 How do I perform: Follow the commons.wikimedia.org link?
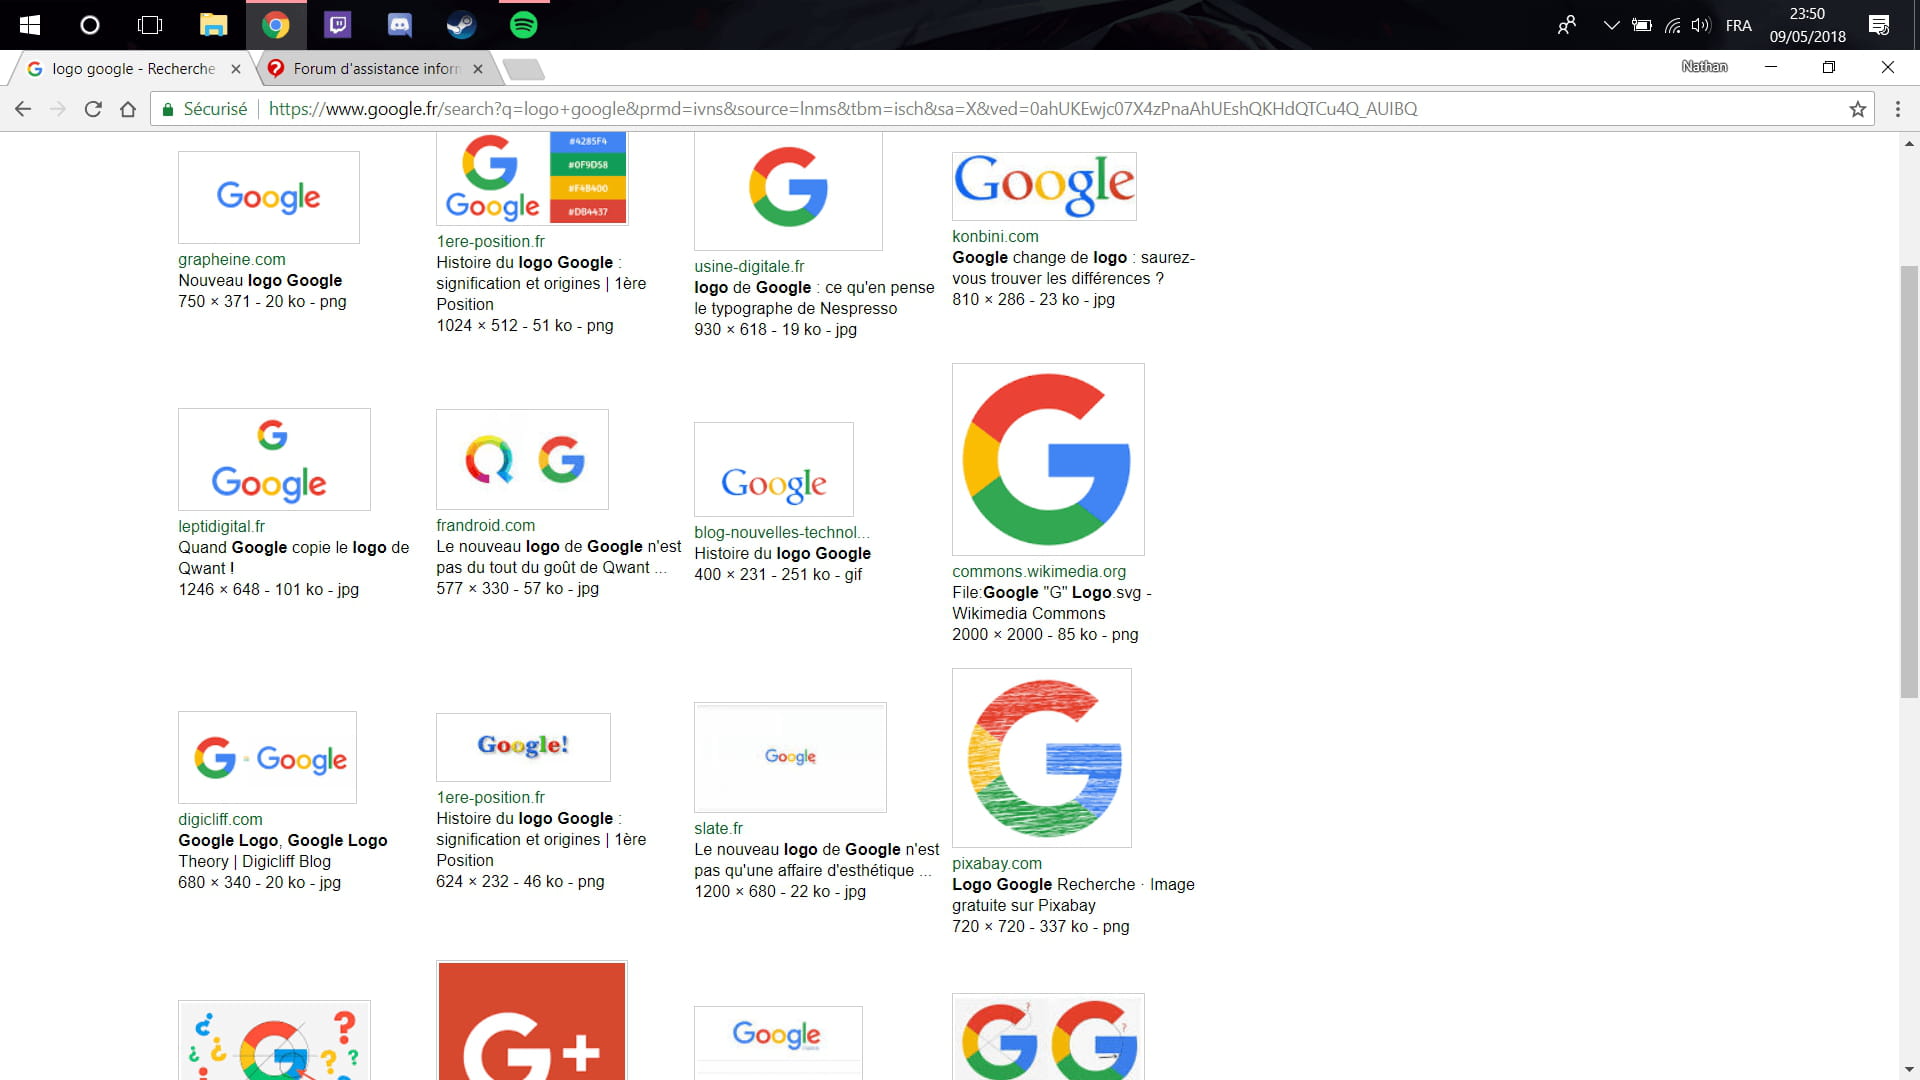[x=1039, y=572]
